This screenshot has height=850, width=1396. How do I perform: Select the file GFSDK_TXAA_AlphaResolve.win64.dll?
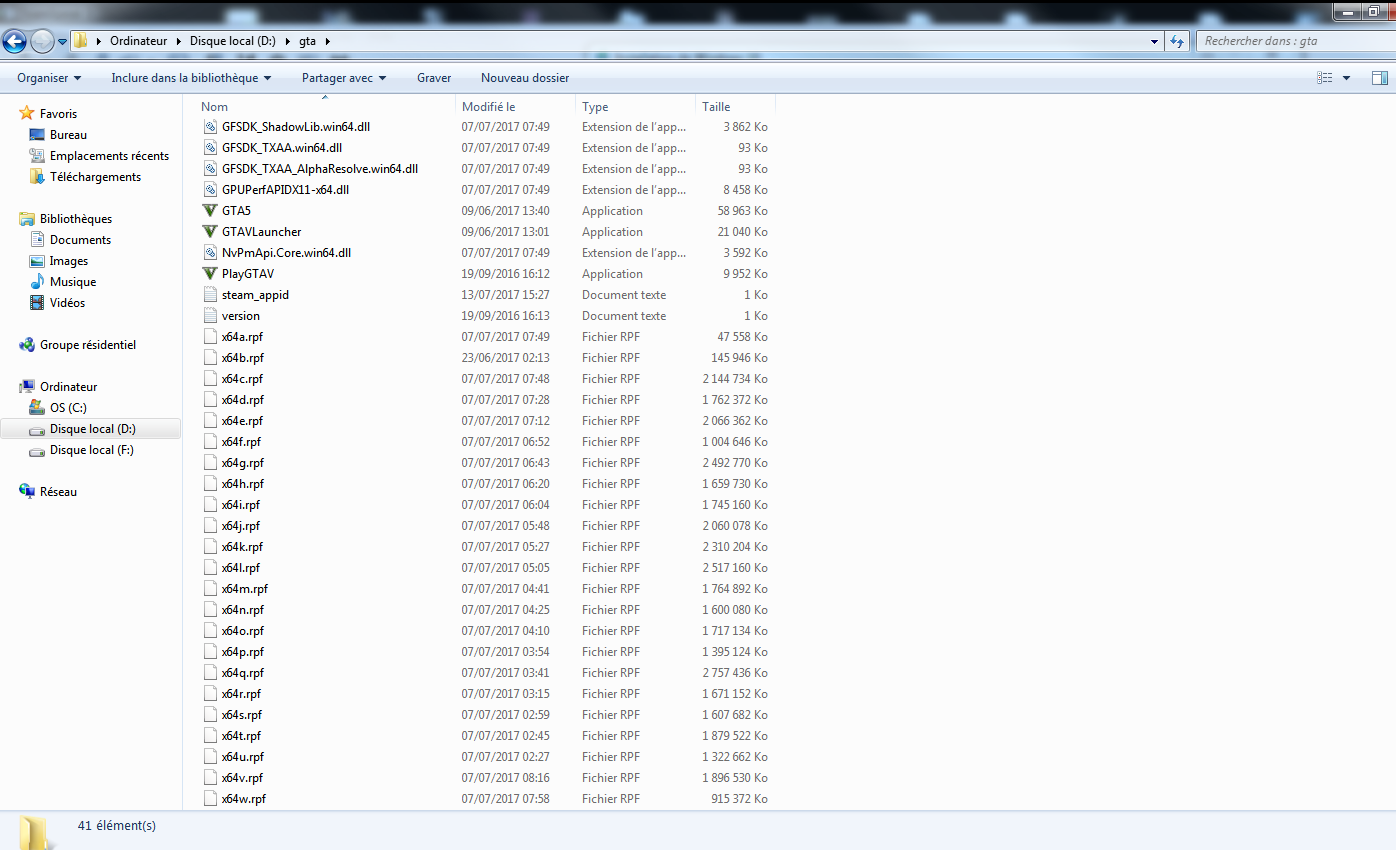[320, 169]
